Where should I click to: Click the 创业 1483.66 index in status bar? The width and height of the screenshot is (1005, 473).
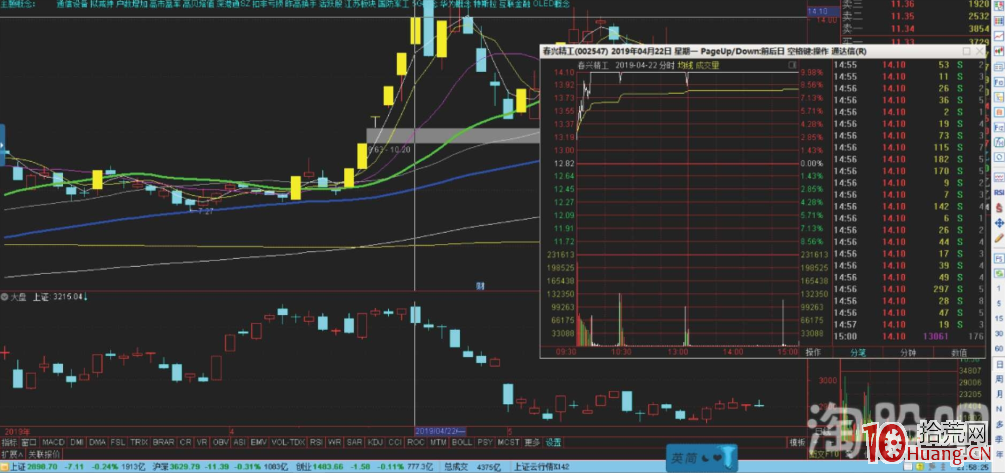pos(319,466)
